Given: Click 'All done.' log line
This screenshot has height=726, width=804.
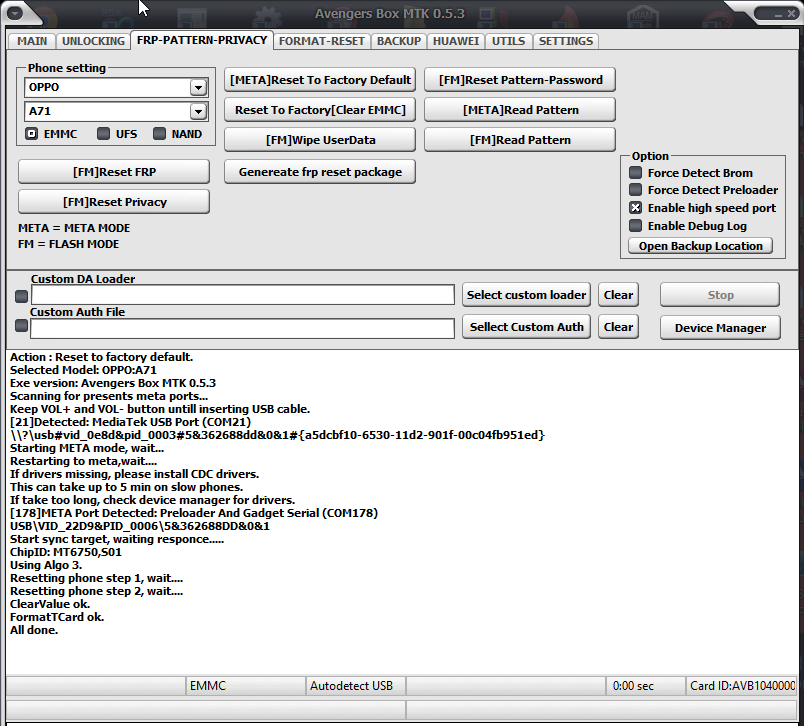Looking at the screenshot, I should point(34,630).
